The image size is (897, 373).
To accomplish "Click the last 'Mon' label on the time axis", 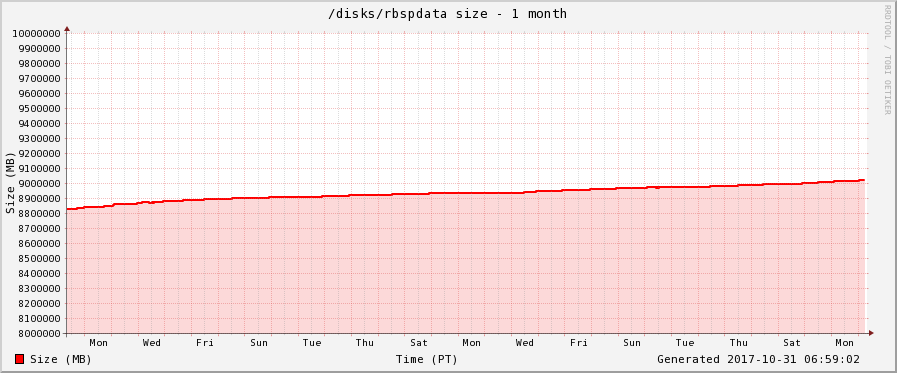I will (x=845, y=343).
